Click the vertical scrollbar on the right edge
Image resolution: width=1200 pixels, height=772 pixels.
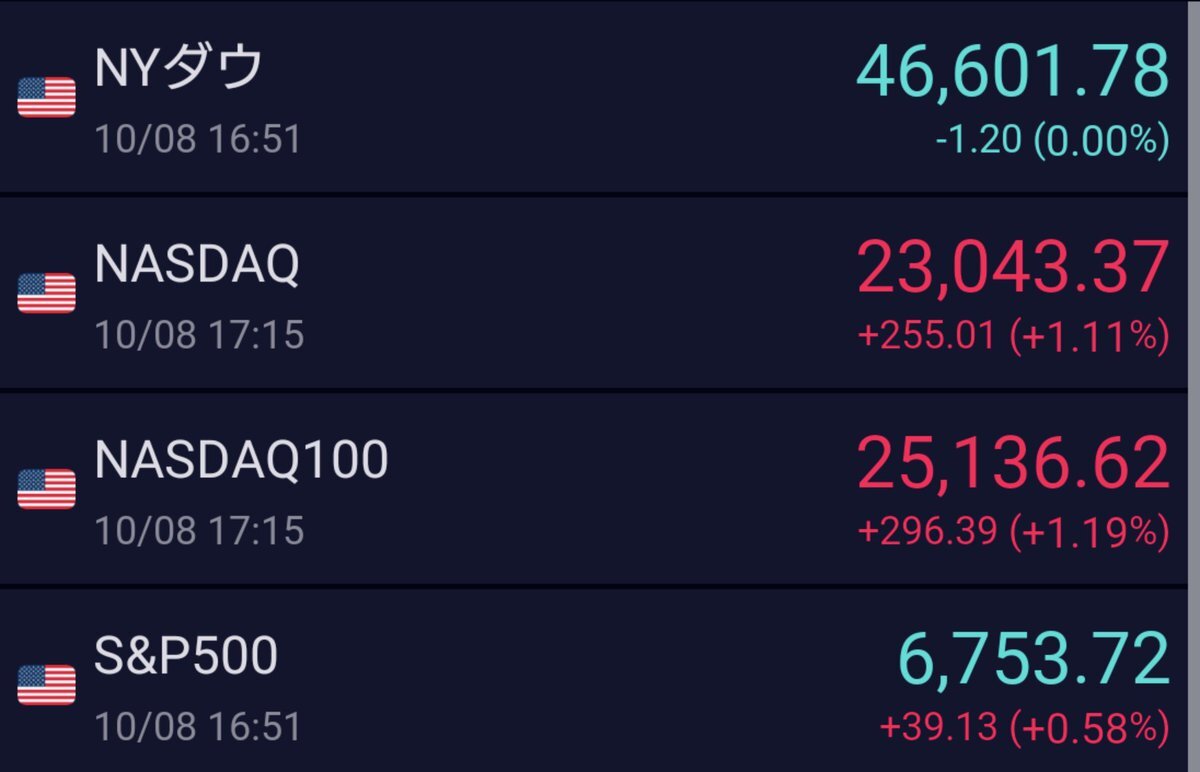coord(1192,386)
